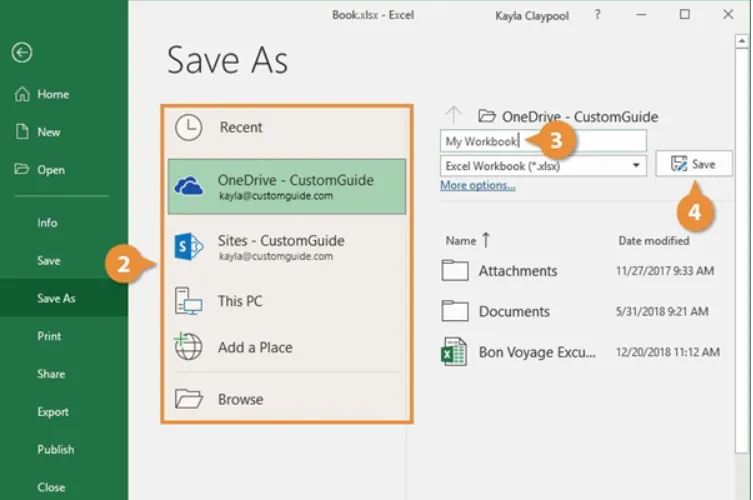
Task: Select the Recent clock icon
Action: pyautogui.click(x=188, y=127)
